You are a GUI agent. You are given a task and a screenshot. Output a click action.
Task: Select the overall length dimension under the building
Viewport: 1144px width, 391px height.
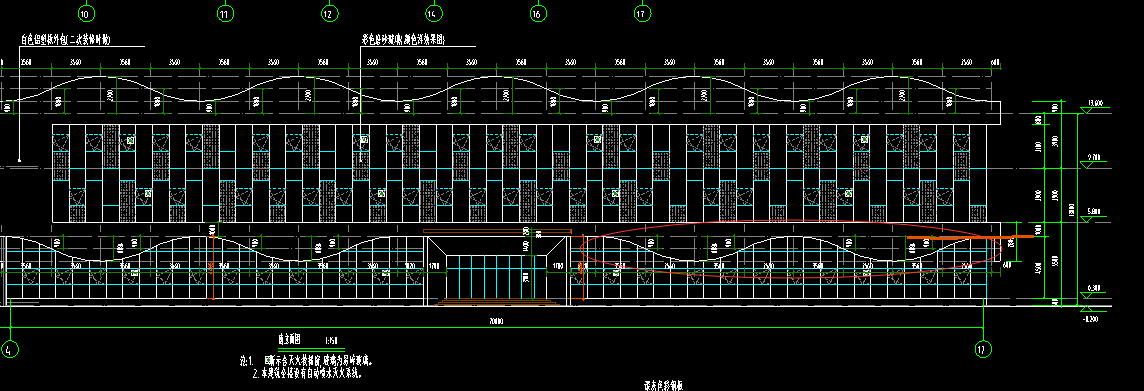(x=495, y=321)
